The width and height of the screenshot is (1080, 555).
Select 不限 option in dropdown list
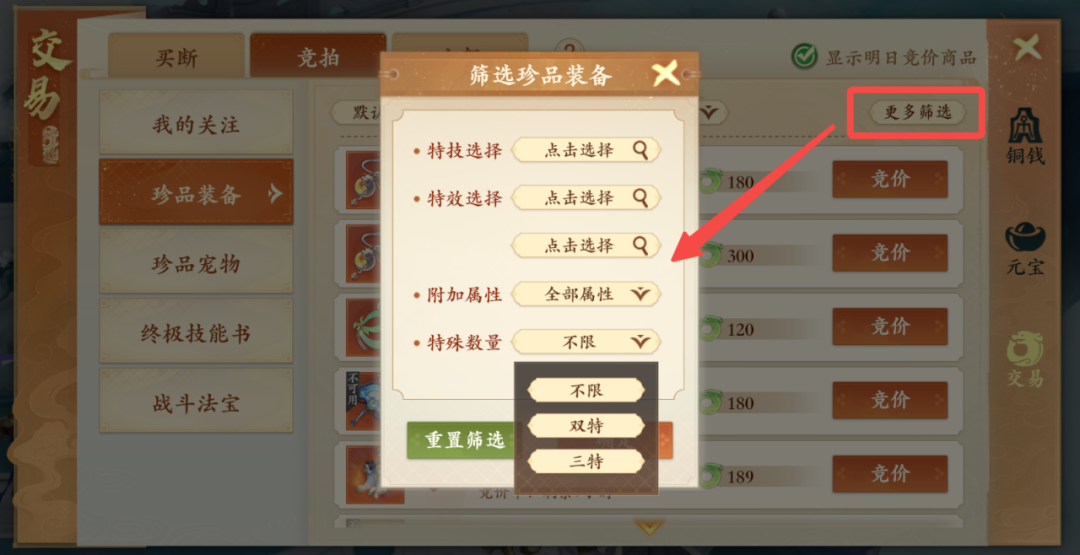(586, 390)
